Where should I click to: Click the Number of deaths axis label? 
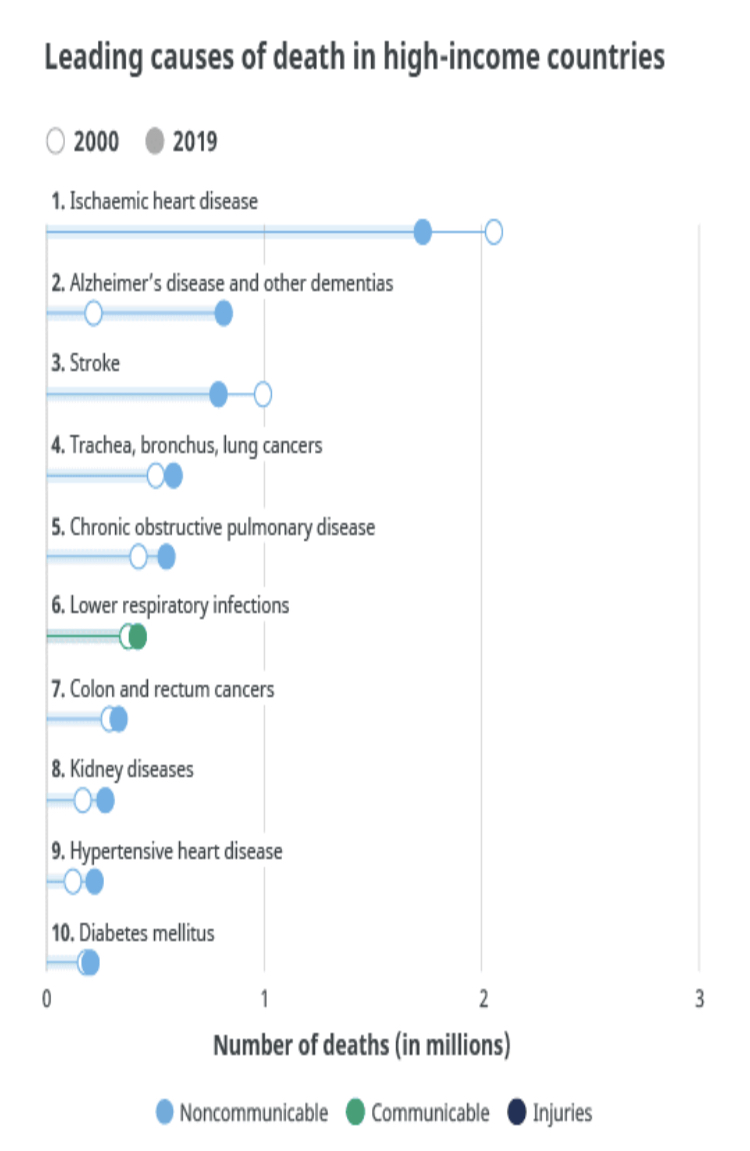tap(362, 1045)
